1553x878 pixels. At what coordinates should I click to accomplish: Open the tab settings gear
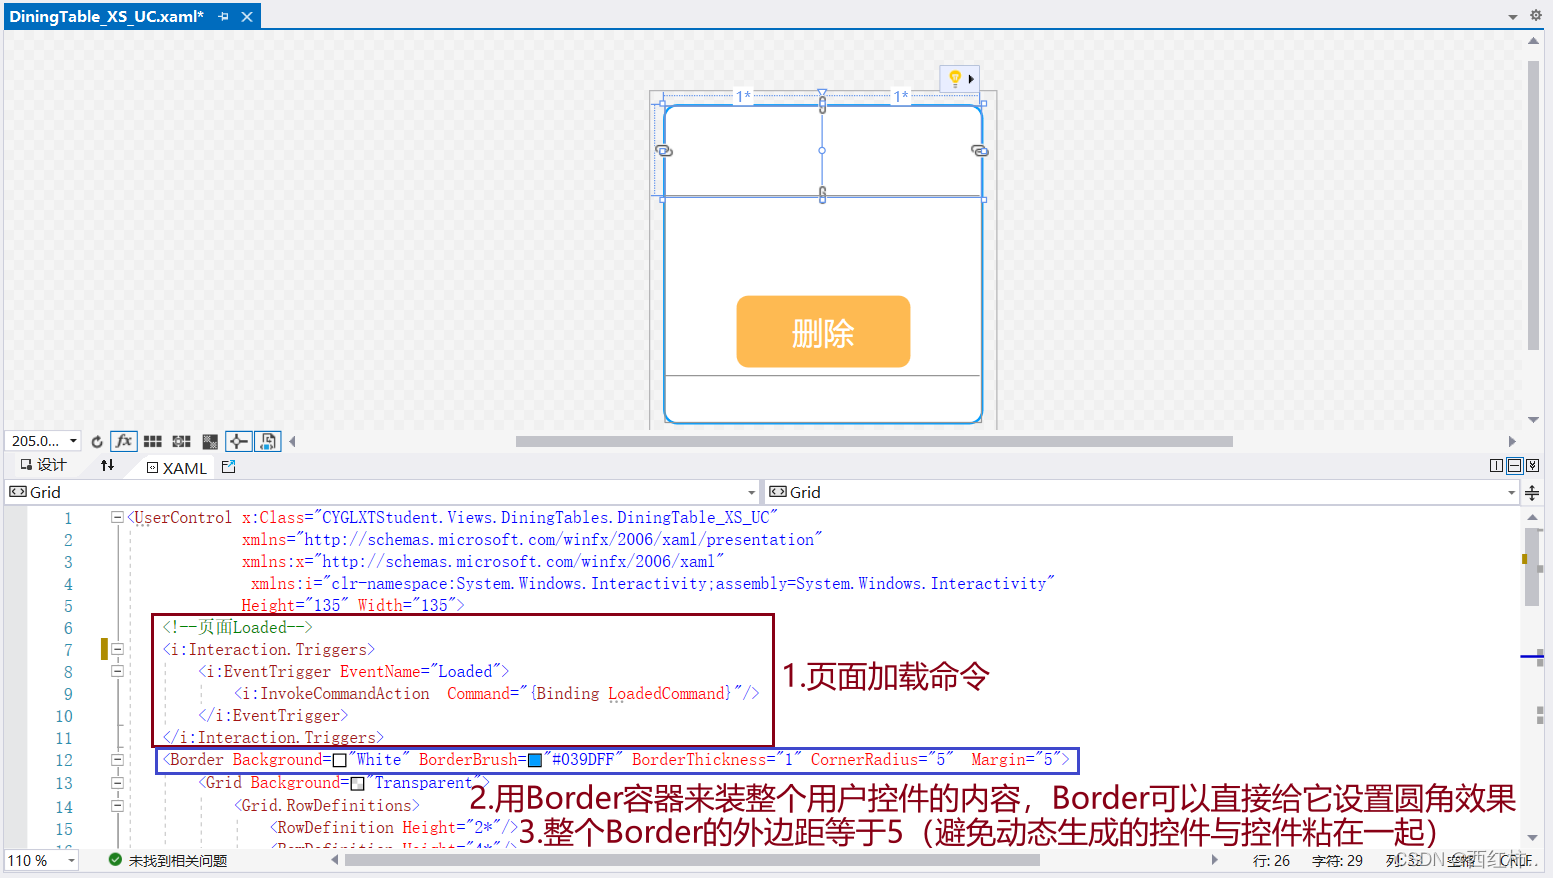(x=1536, y=16)
